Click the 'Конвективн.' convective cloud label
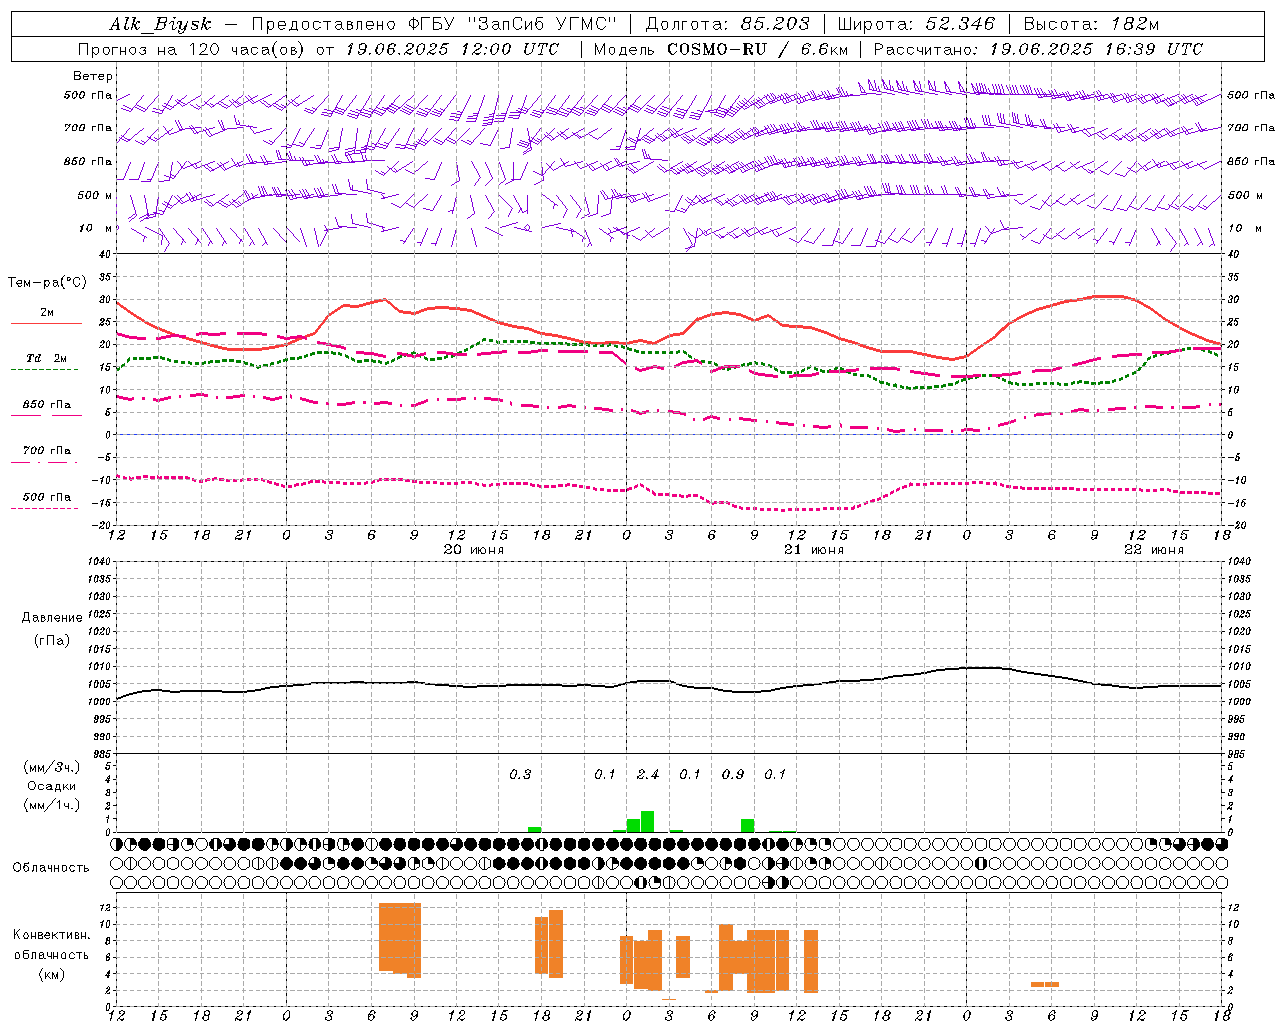 pyautogui.click(x=52, y=935)
